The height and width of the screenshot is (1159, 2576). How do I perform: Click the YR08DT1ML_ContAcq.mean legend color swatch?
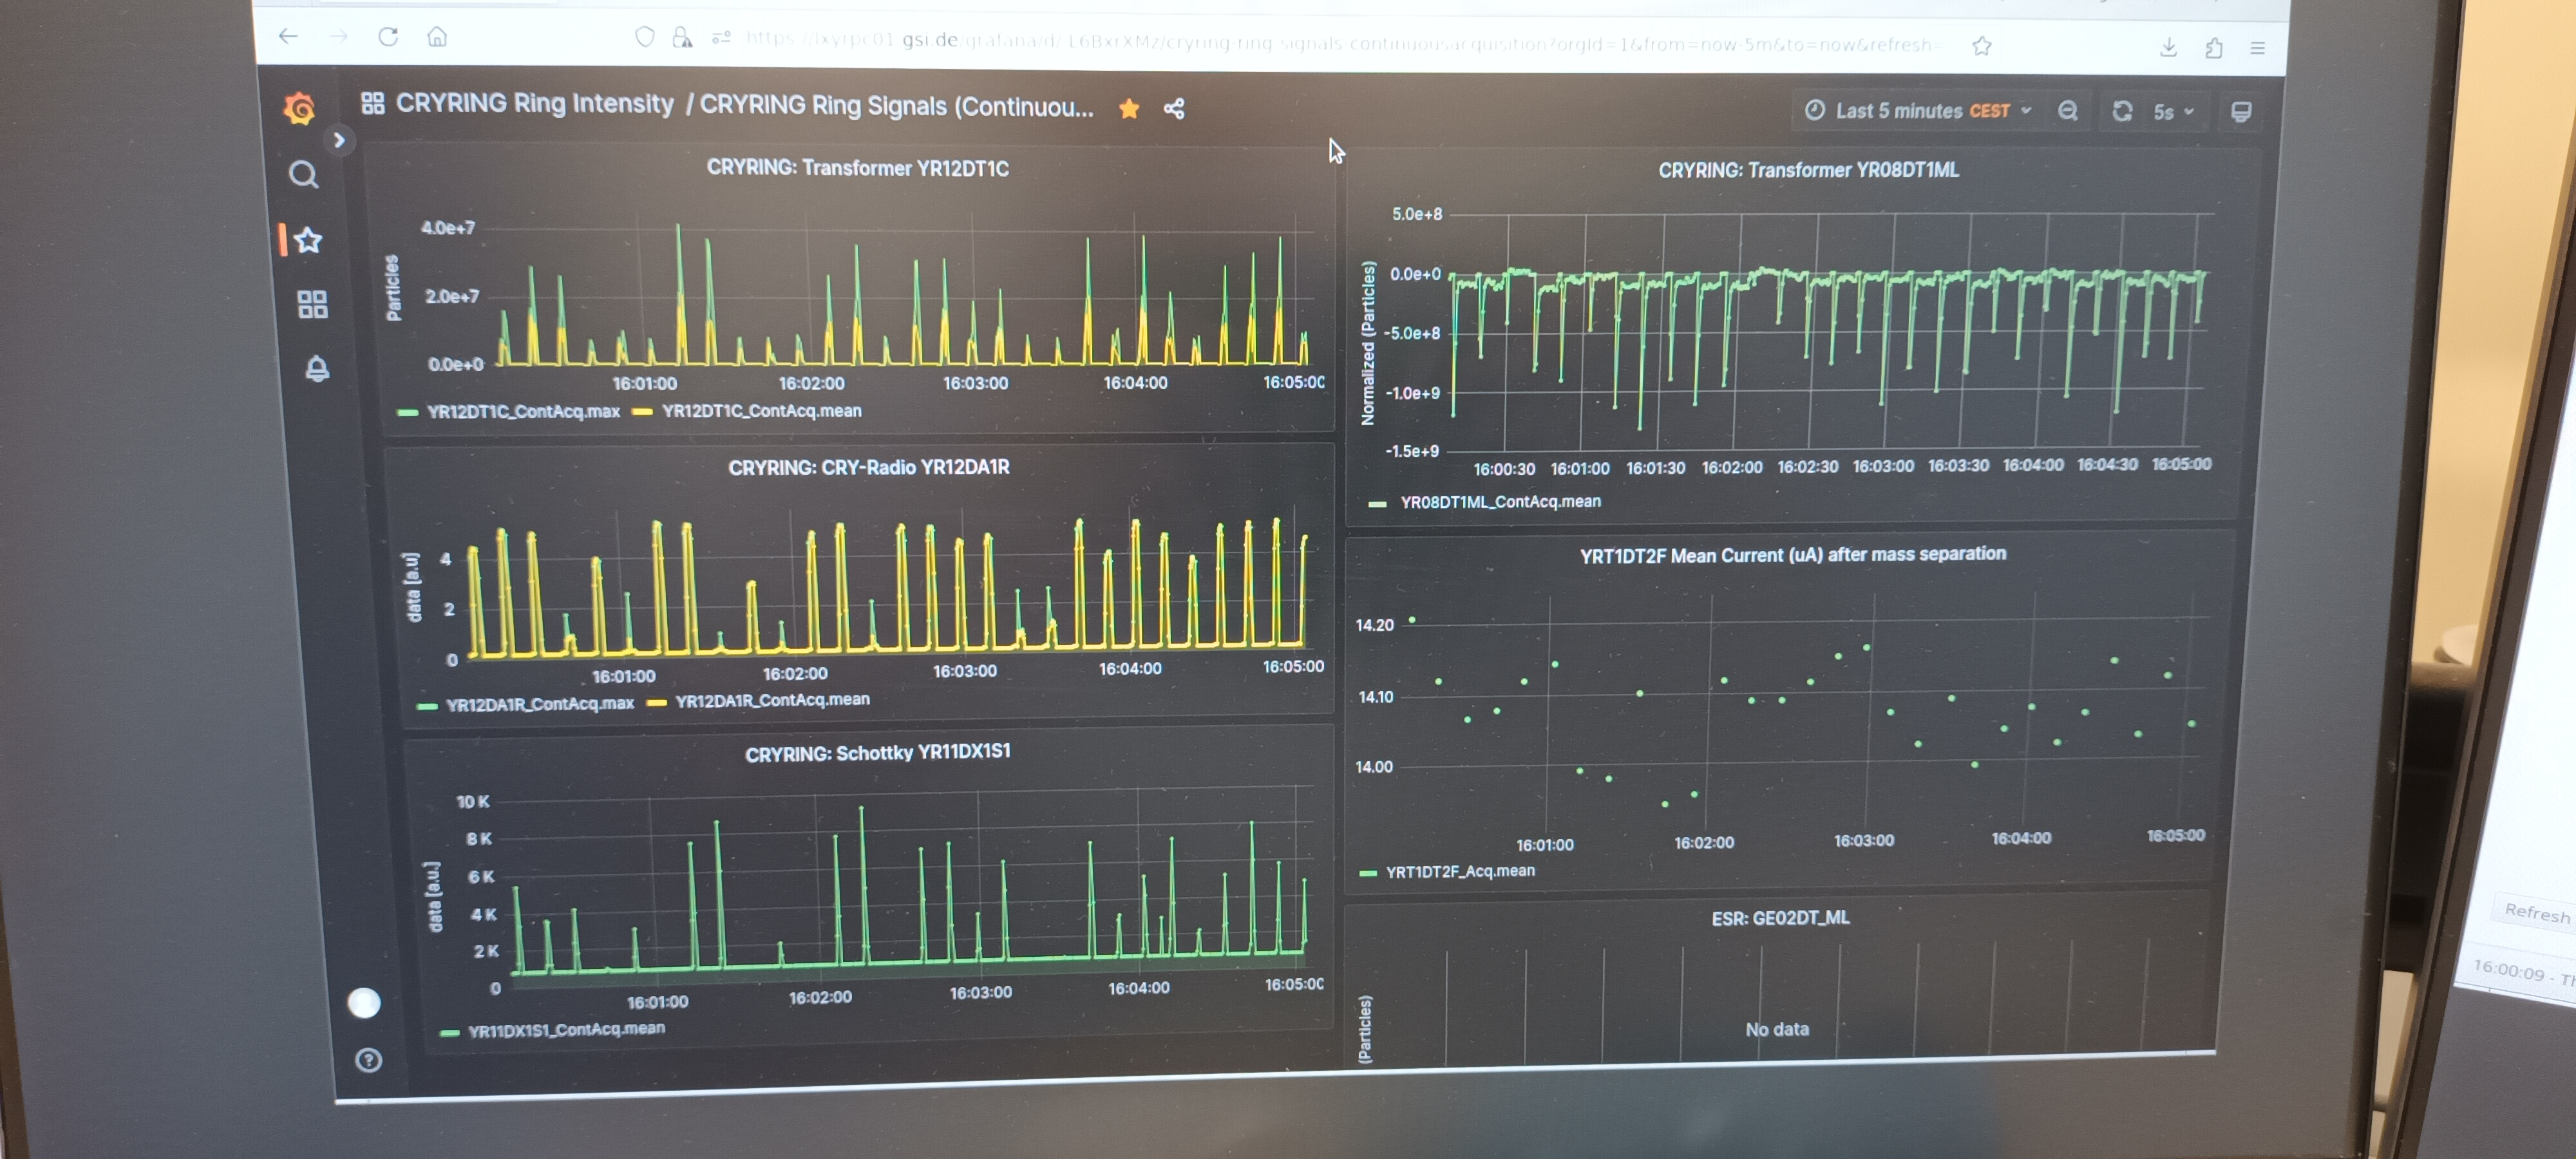pyautogui.click(x=1376, y=503)
